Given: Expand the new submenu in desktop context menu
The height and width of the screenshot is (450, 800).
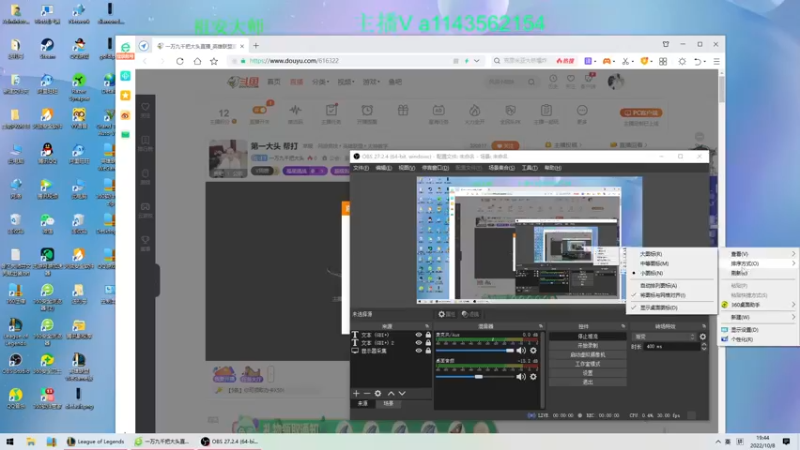Looking at the screenshot, I should coord(758,317).
